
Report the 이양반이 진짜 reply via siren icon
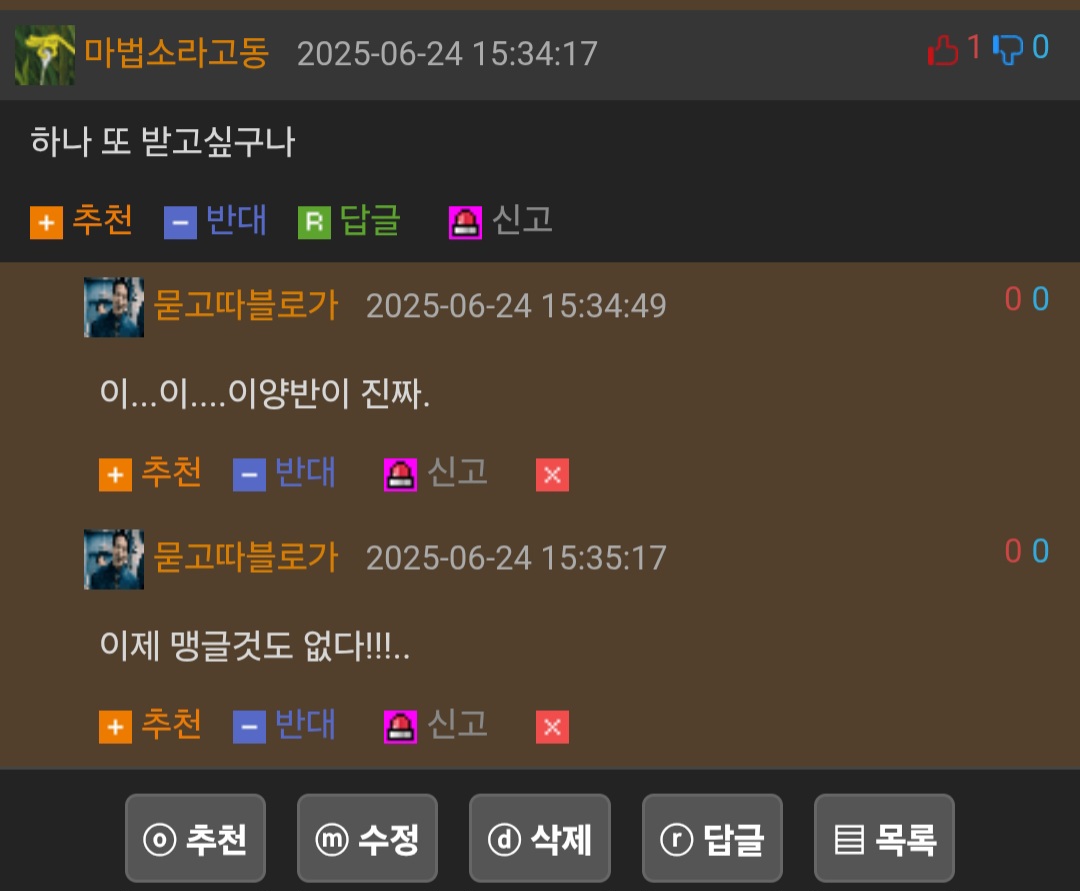pos(400,474)
